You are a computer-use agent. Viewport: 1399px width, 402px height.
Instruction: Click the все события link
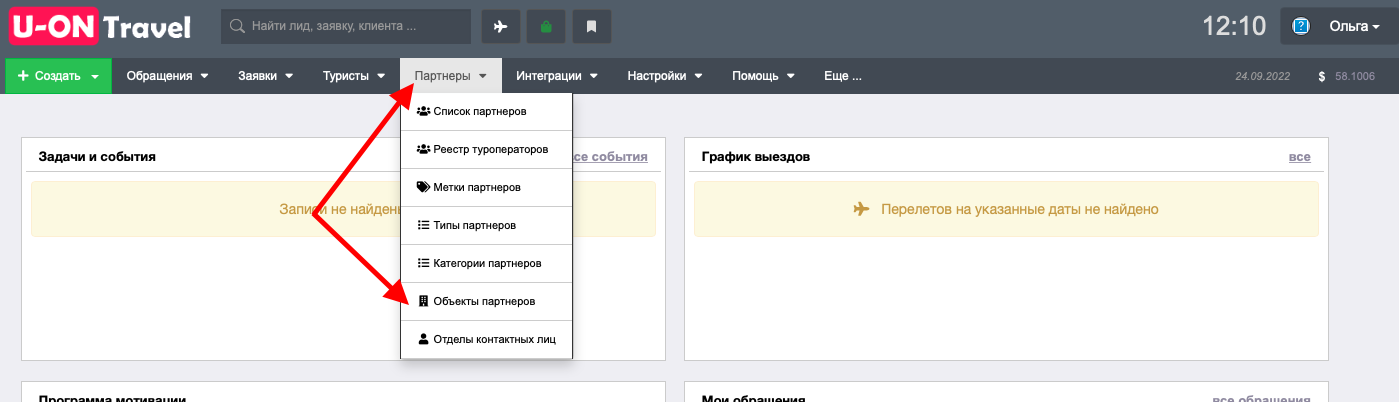point(610,157)
